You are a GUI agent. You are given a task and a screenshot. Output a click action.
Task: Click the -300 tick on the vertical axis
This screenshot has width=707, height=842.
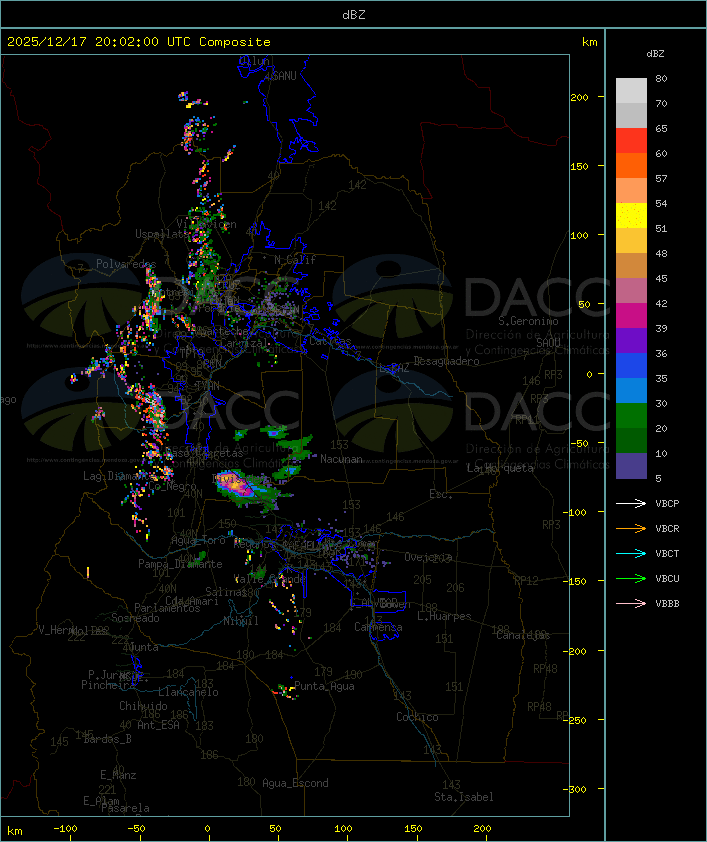[x=574, y=789]
